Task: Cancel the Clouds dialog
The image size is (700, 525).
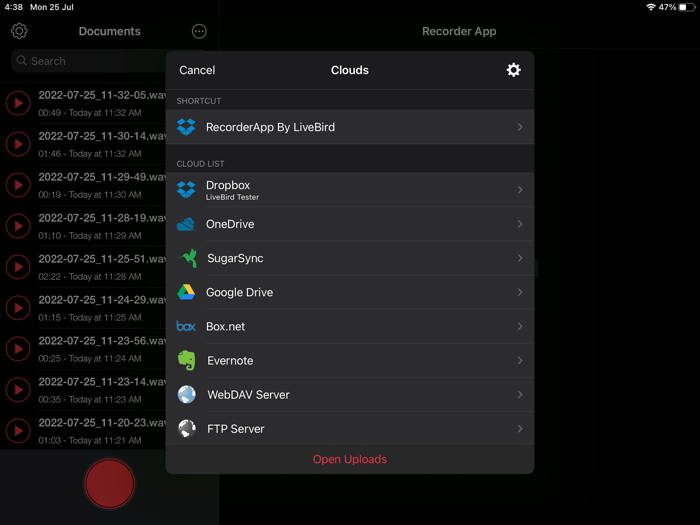Action: pyautogui.click(x=197, y=70)
